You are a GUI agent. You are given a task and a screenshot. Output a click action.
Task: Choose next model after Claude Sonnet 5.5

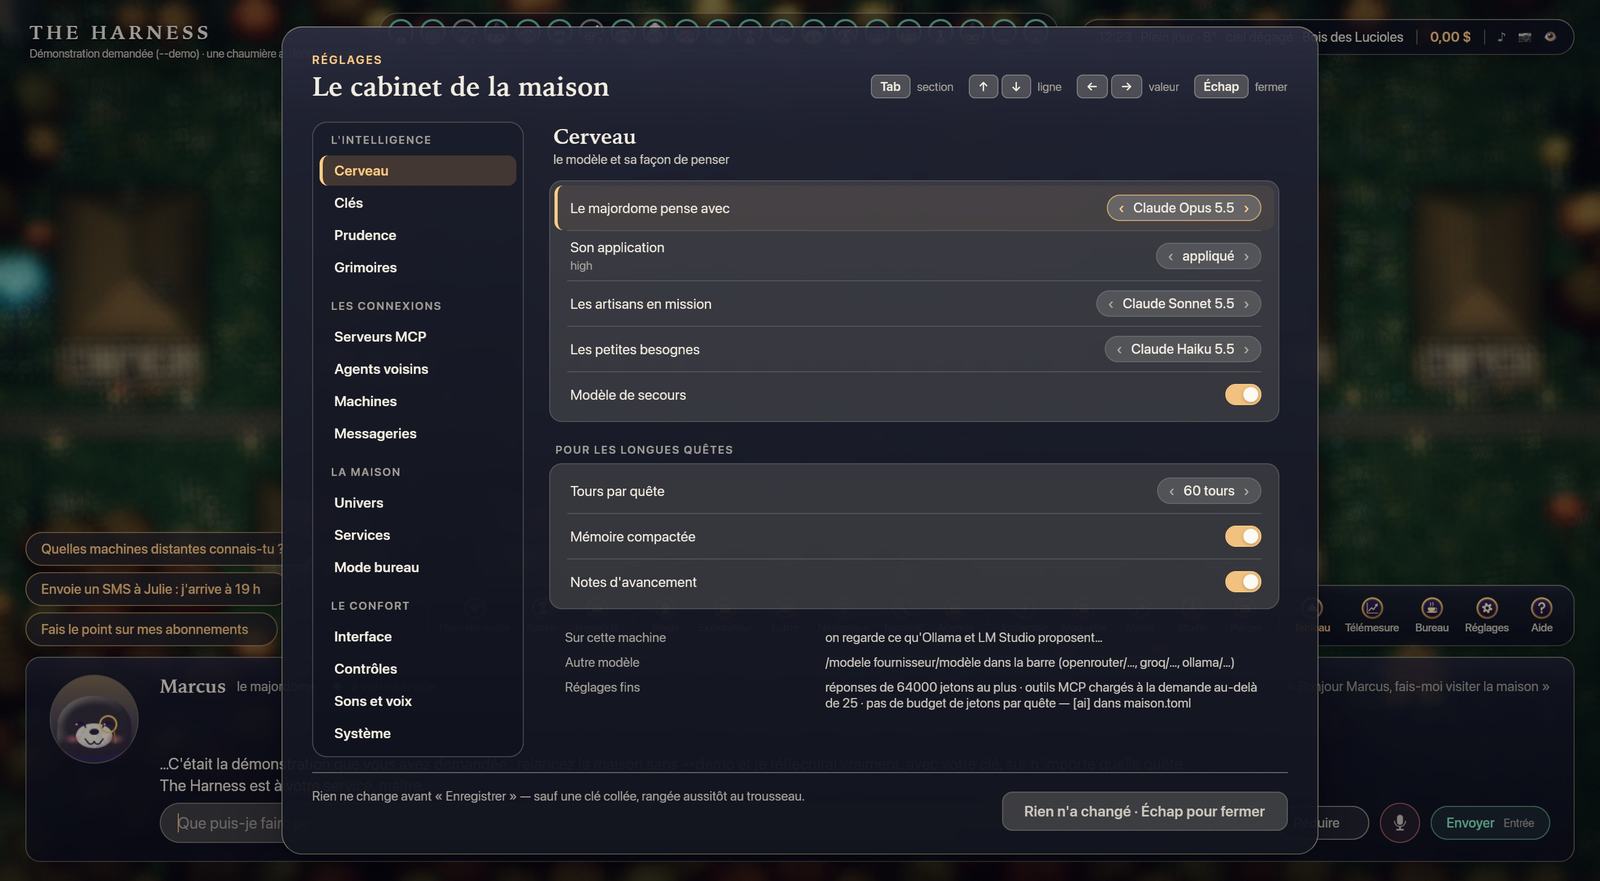1246,304
